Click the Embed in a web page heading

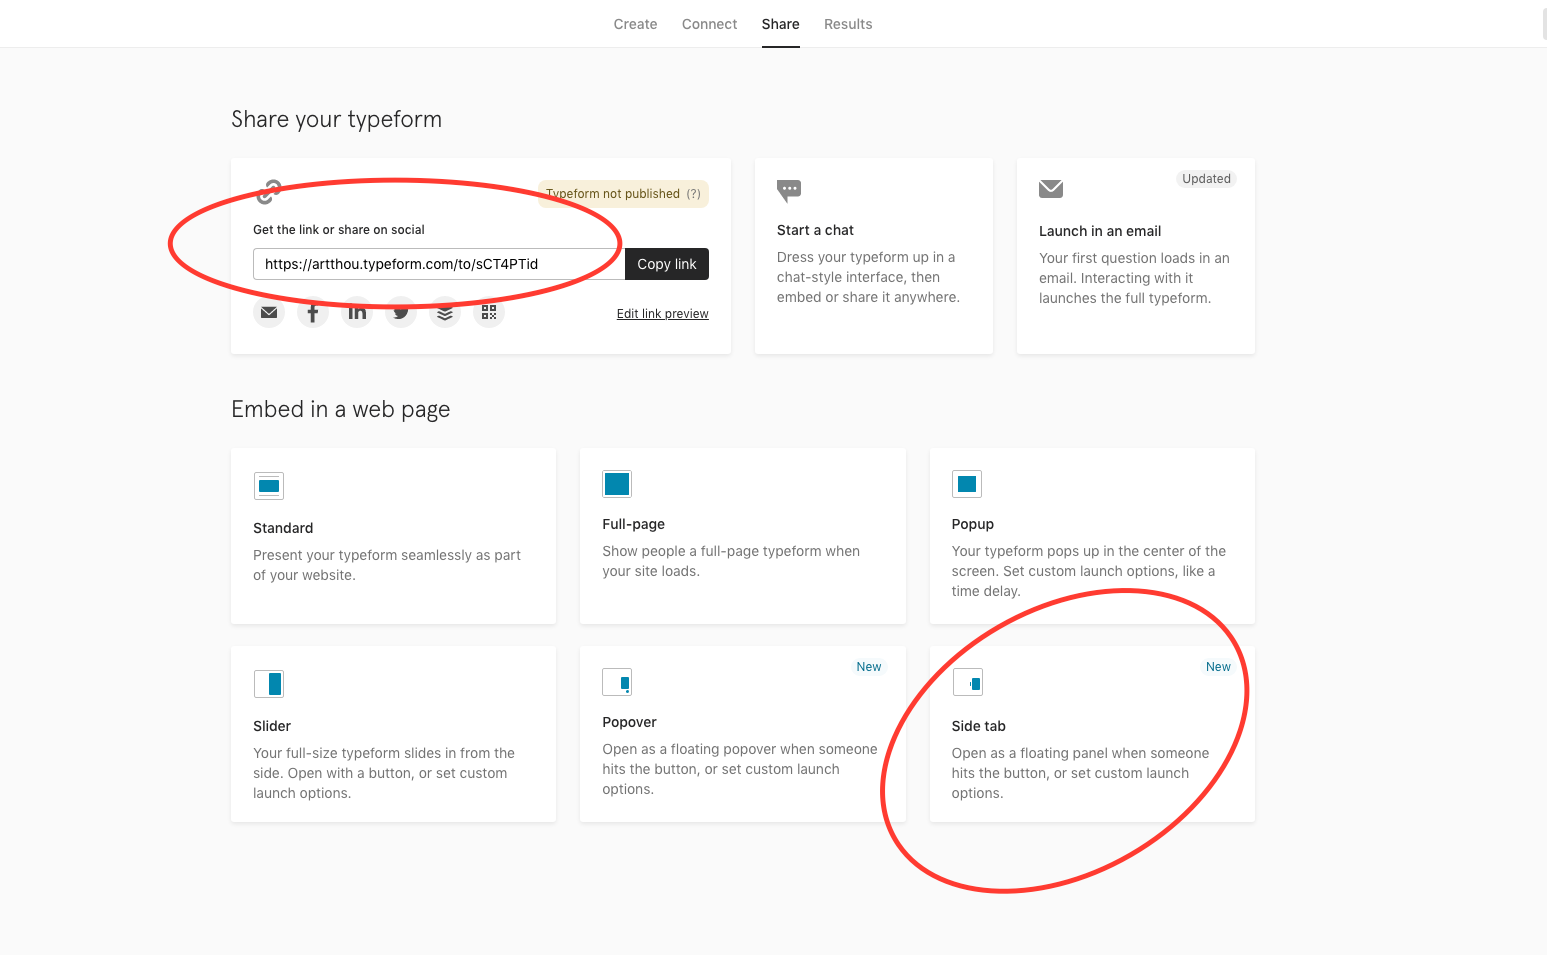pos(341,409)
